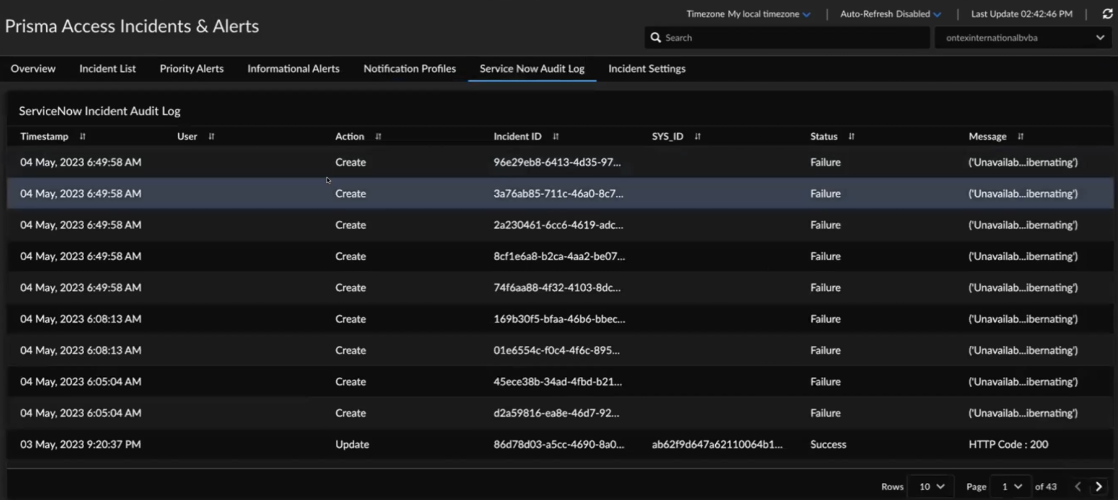1118x500 pixels.
Task: Sort the Status column using its icon
Action: [x=851, y=137]
